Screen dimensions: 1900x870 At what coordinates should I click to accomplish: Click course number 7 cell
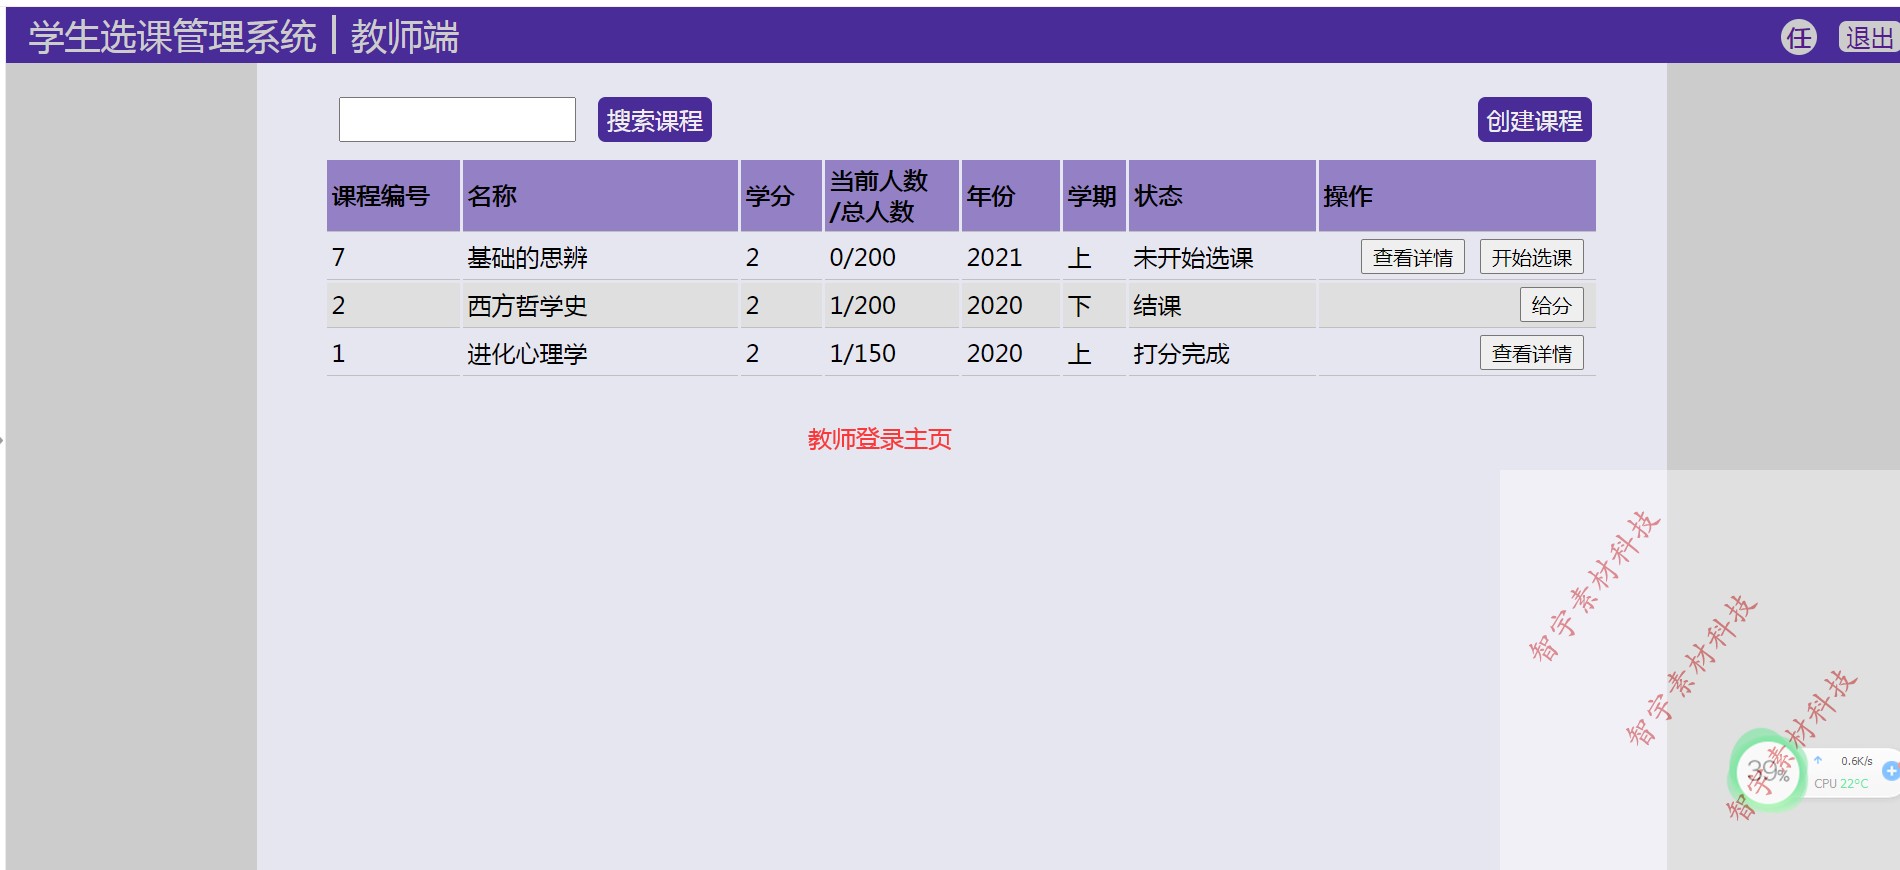pos(393,258)
